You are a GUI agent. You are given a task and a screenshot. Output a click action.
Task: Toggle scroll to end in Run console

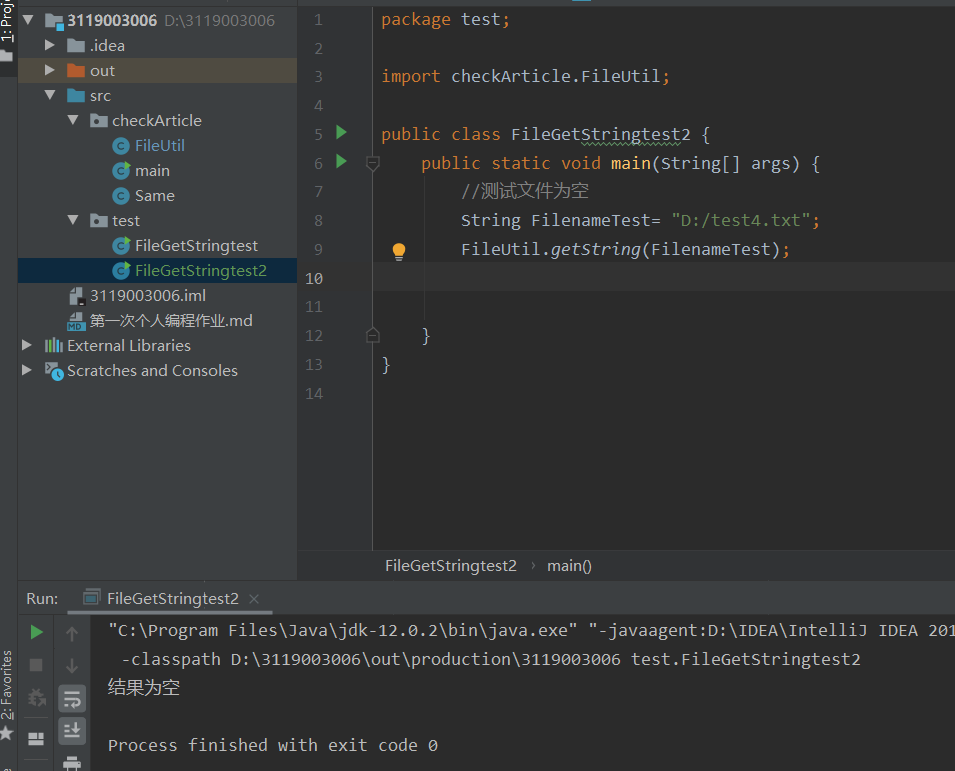[72, 731]
